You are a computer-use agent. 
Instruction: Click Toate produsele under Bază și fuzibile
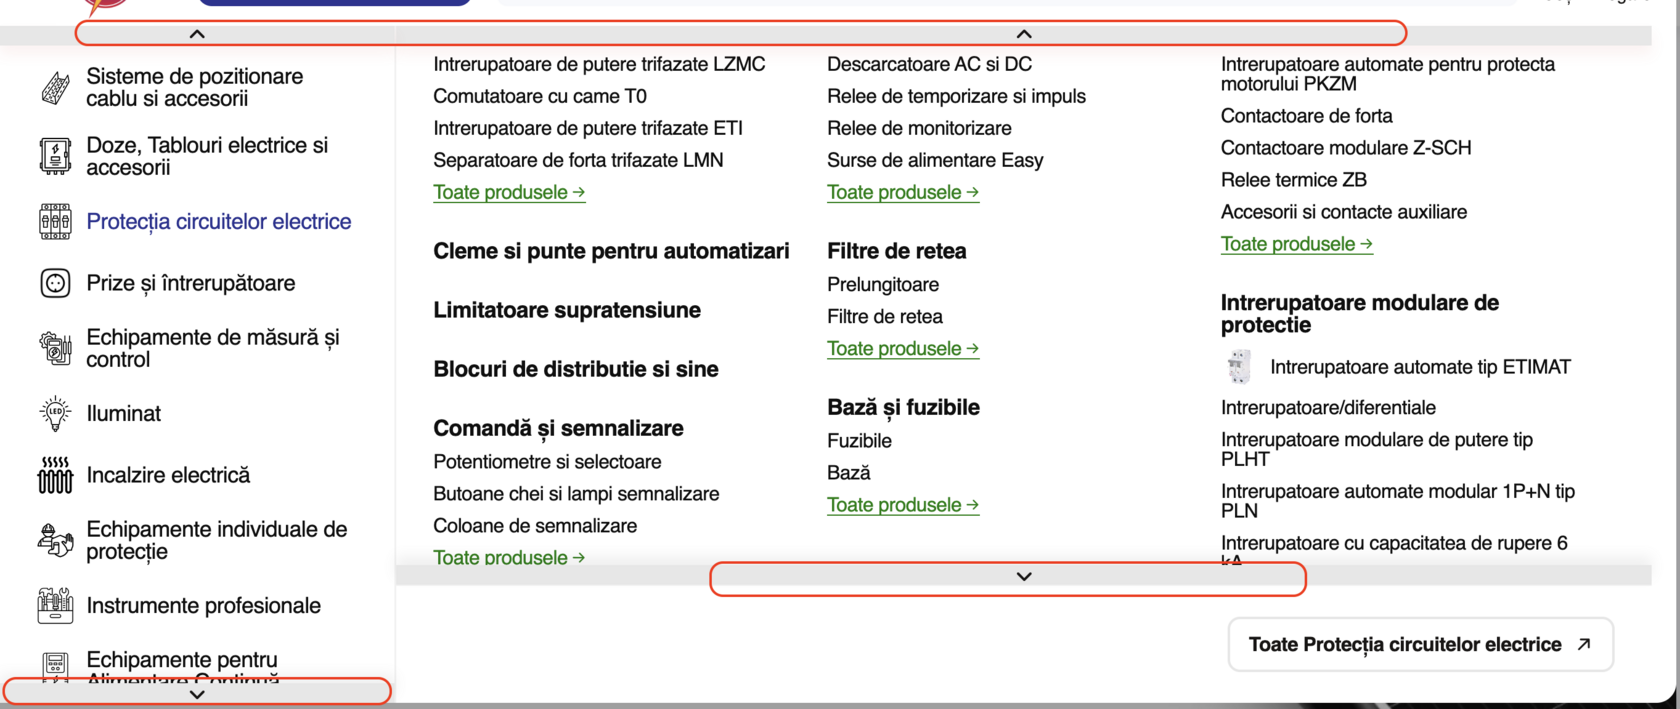(x=903, y=505)
